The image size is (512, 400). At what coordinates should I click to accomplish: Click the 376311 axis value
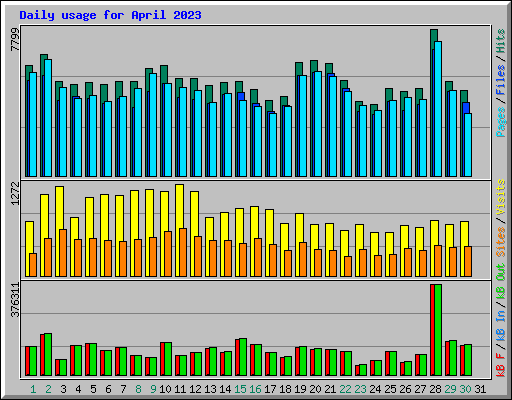click(15, 300)
